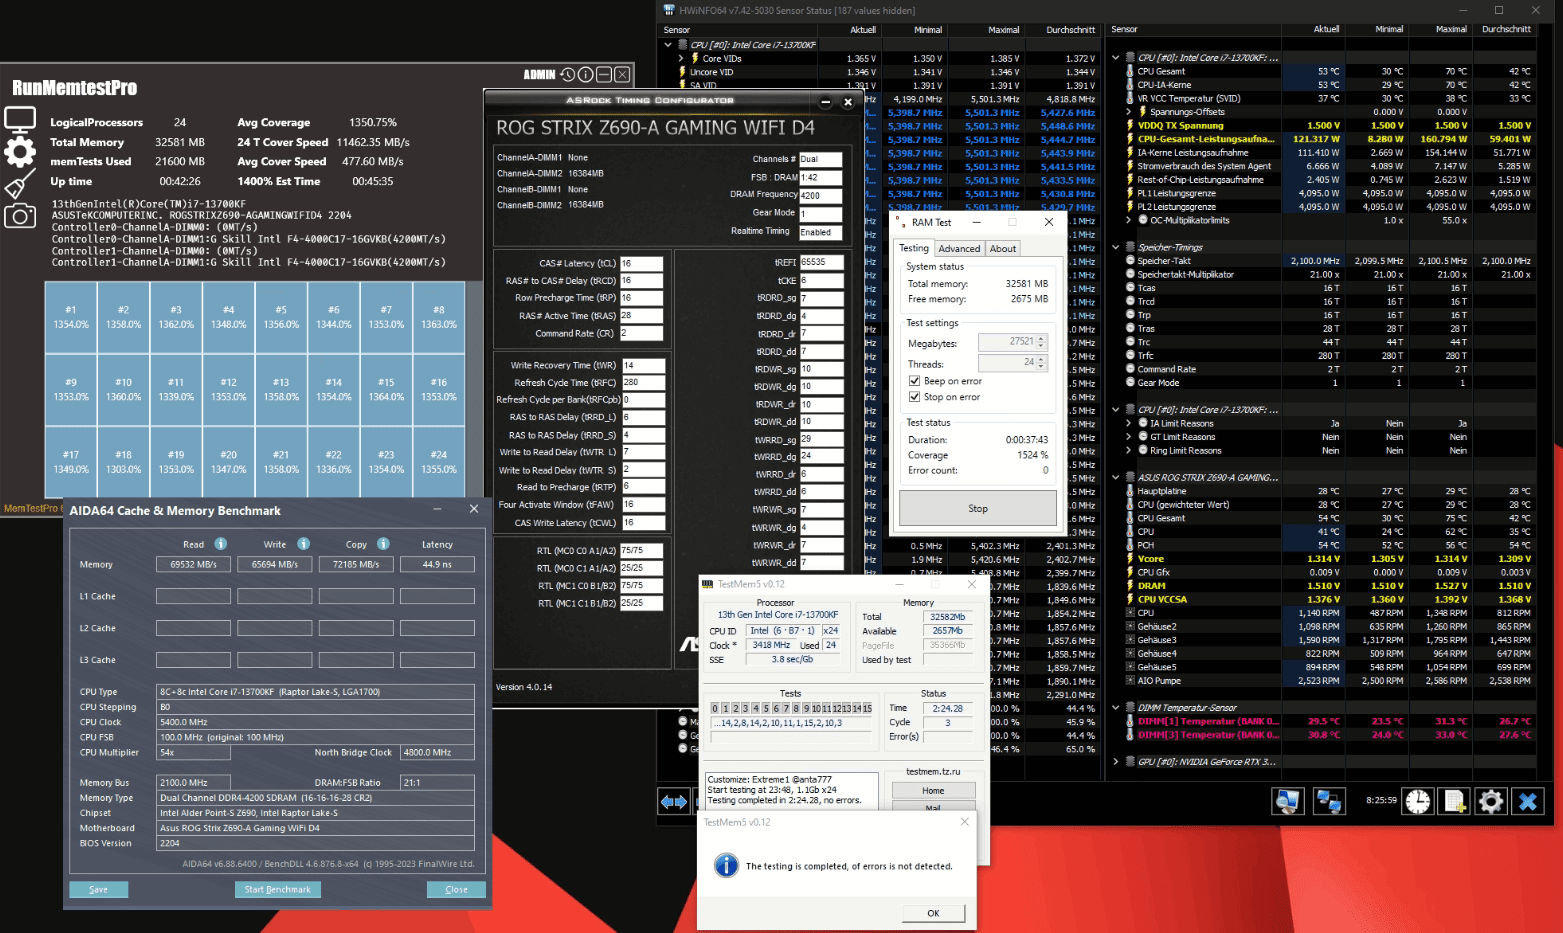Screen dimensions: 1563x933
Task: Take a screenshot with RunMemtestPro camera icon
Action: pos(20,215)
